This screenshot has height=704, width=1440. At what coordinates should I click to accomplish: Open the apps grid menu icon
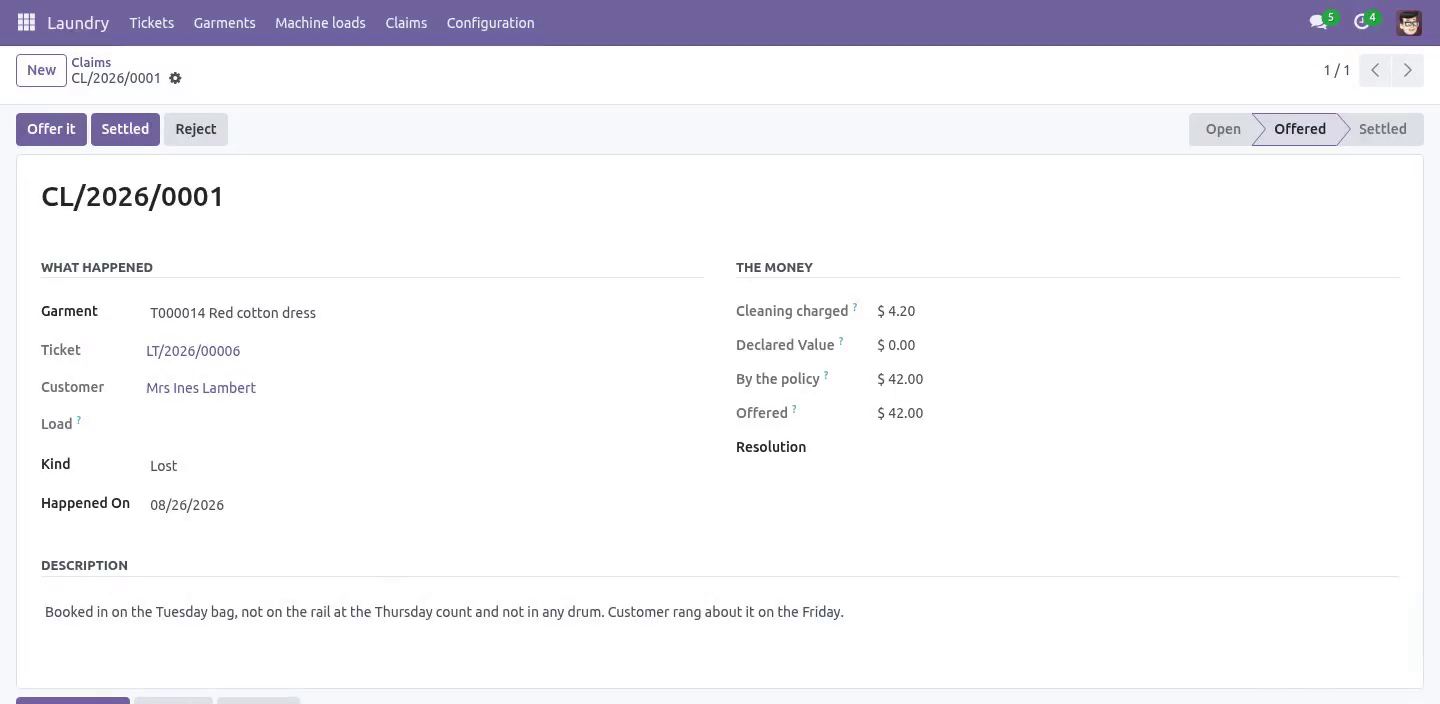pyautogui.click(x=26, y=22)
